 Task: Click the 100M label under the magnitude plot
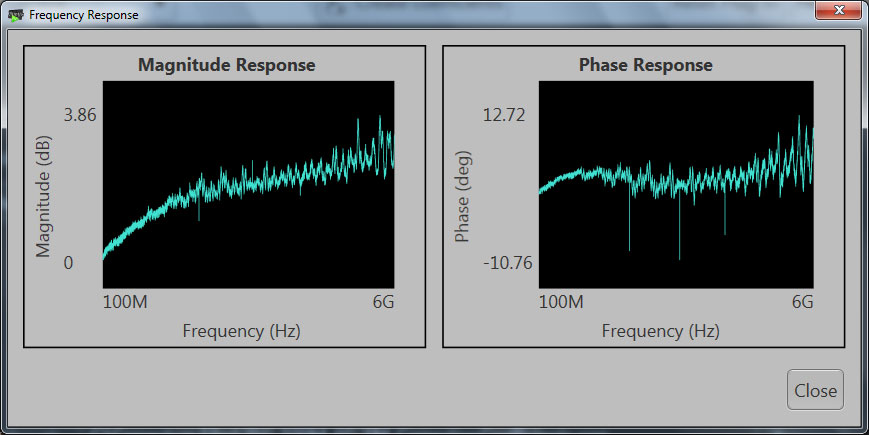coord(127,301)
